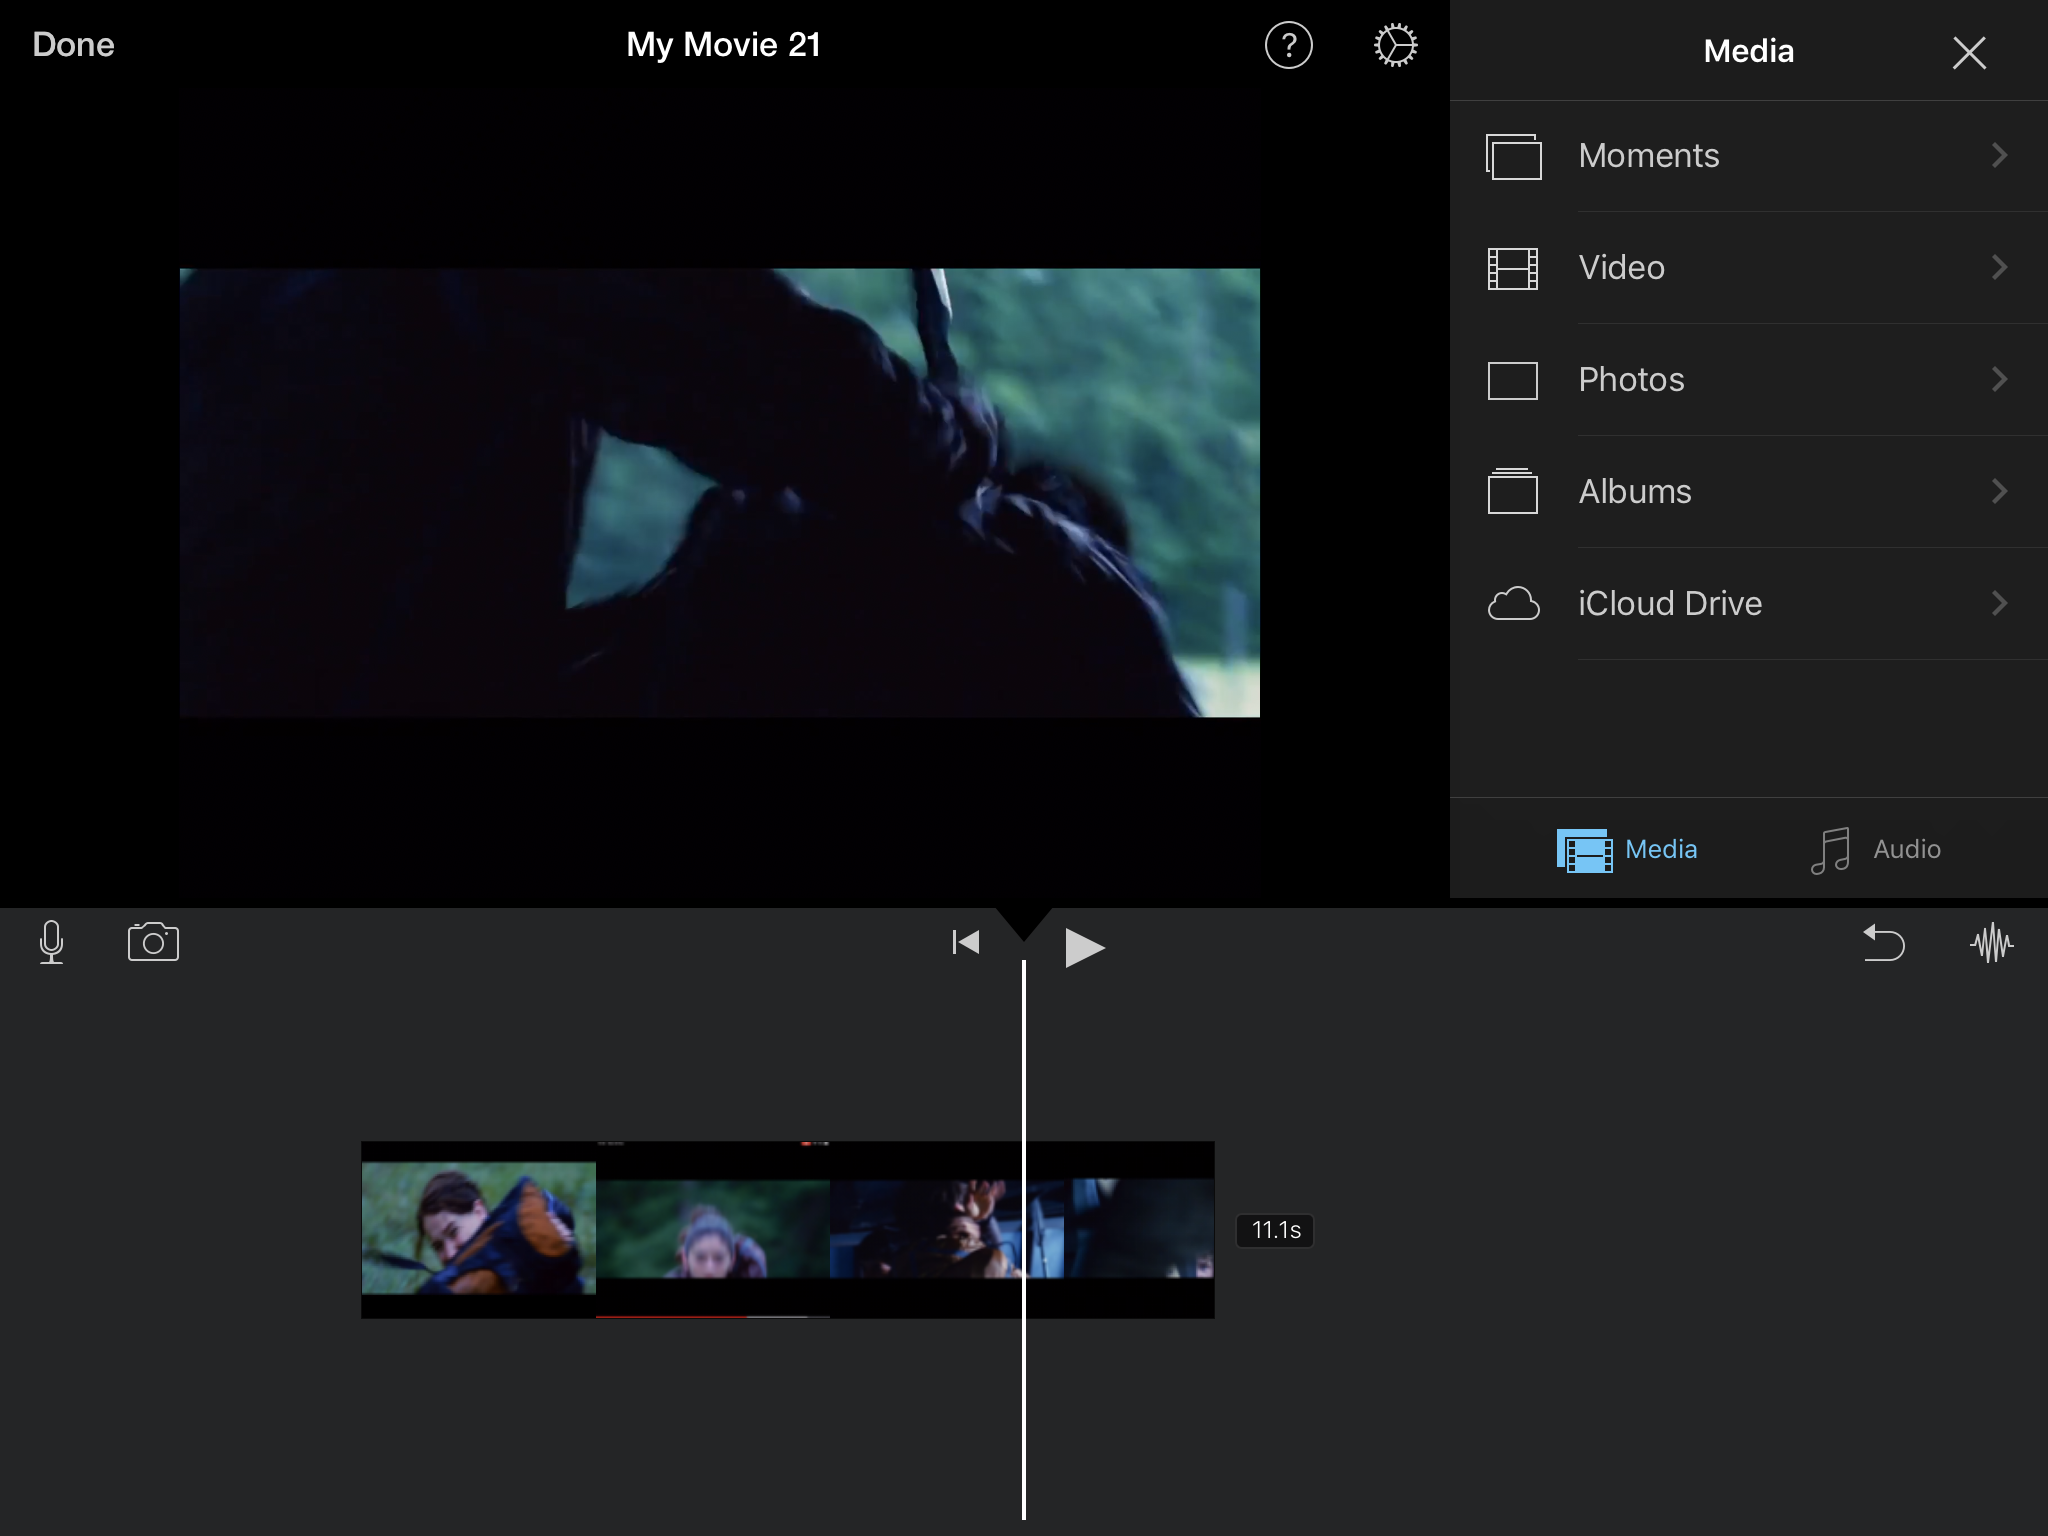Viewport: 2048px width, 1536px height.
Task: Tap the microphone voiceover record icon
Action: click(51, 942)
